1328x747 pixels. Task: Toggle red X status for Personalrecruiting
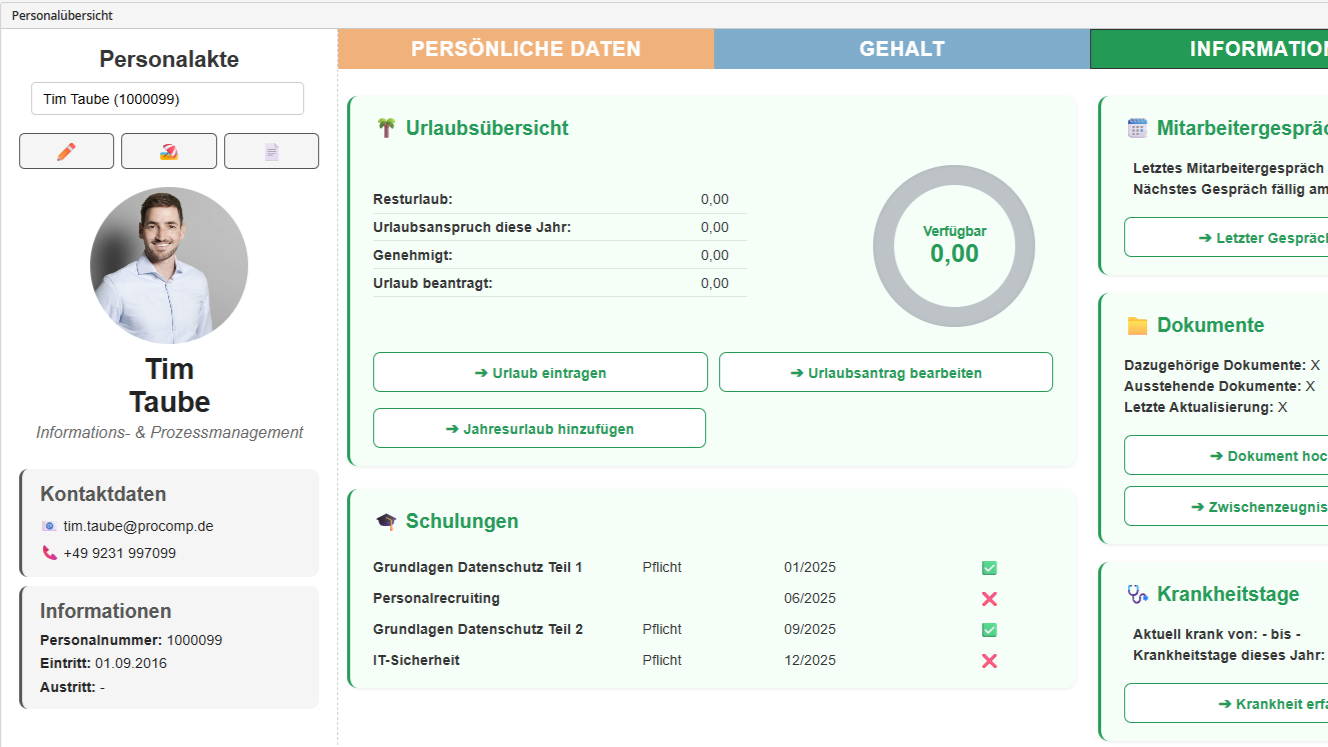pos(989,599)
